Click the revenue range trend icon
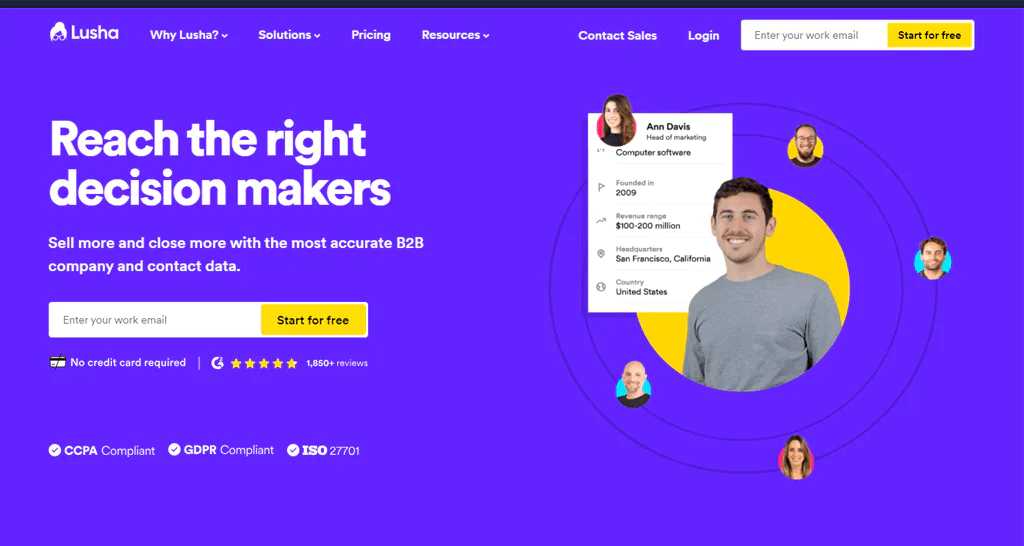The width and height of the screenshot is (1024, 546). 601,221
